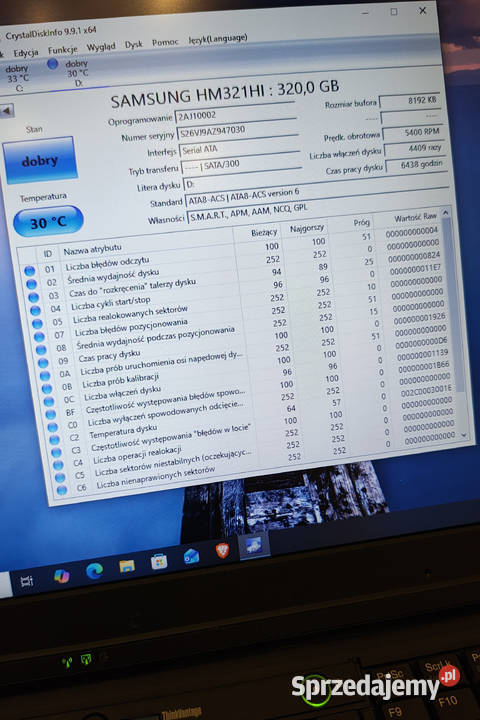Open Outlook mail from taskbar

pos(191,556)
